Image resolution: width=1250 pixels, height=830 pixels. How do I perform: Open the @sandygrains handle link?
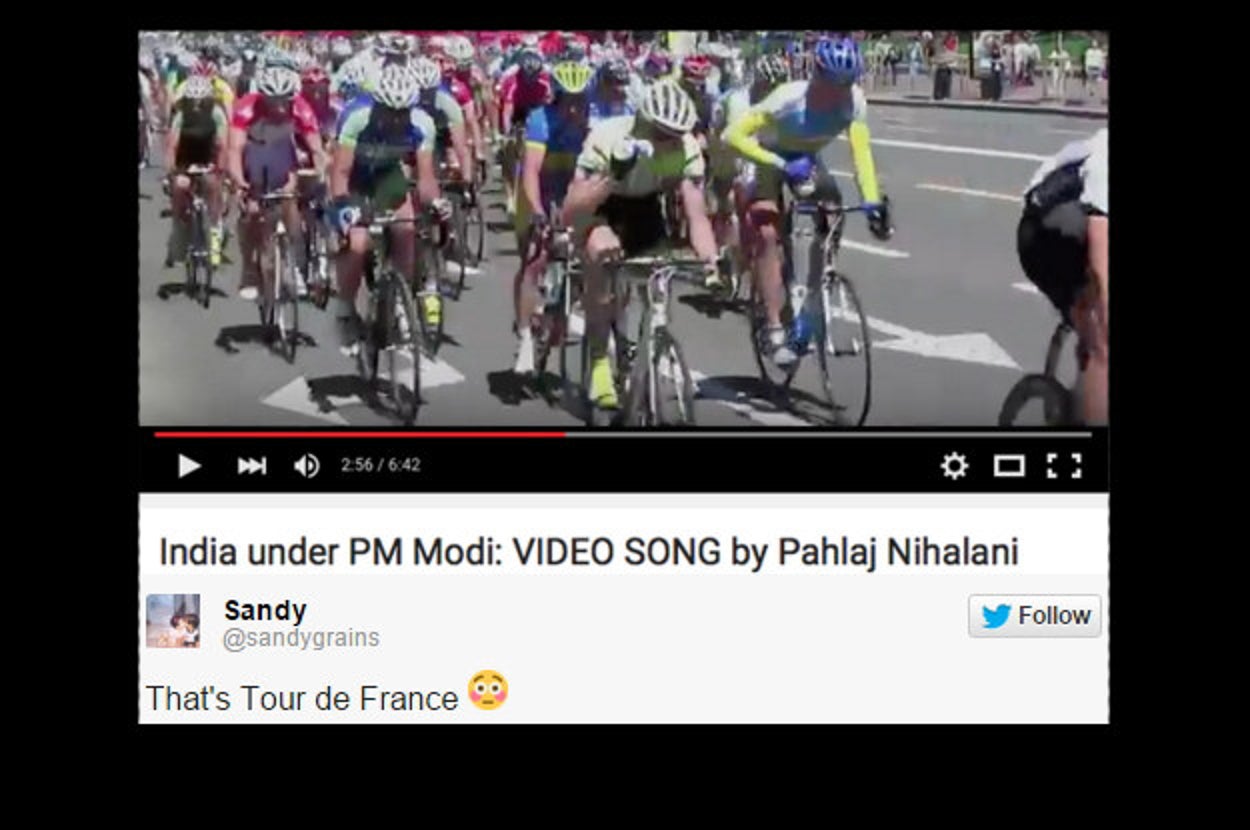[301, 639]
